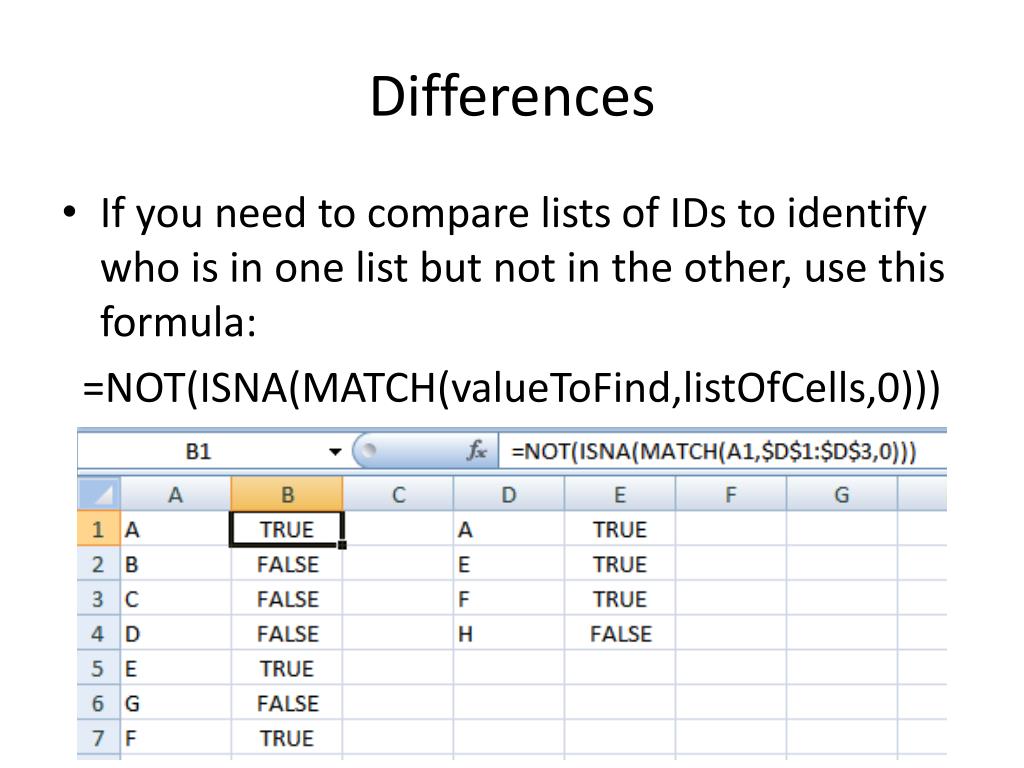
Task: Click the Select All corner triangle
Action: coord(99,494)
